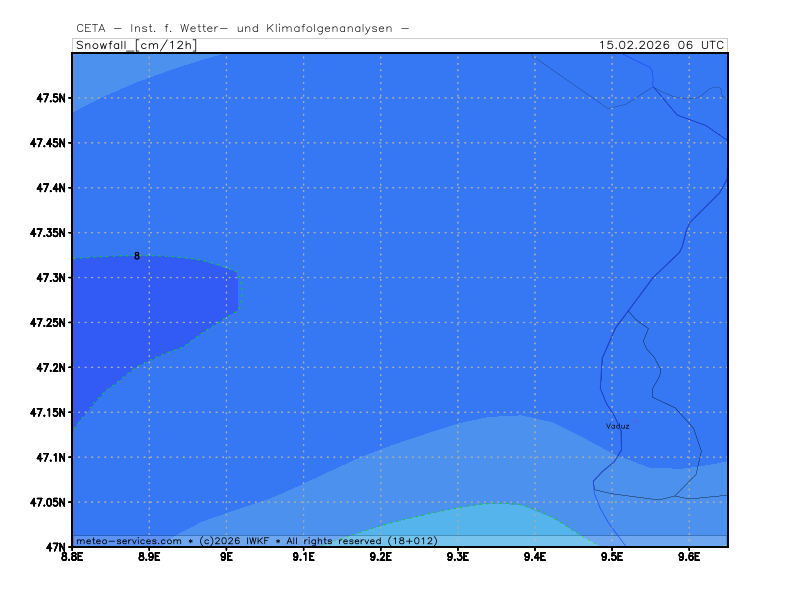Click the 15.02.2026 06 UTC timestamp
800x600 pixels.
pyautogui.click(x=661, y=45)
